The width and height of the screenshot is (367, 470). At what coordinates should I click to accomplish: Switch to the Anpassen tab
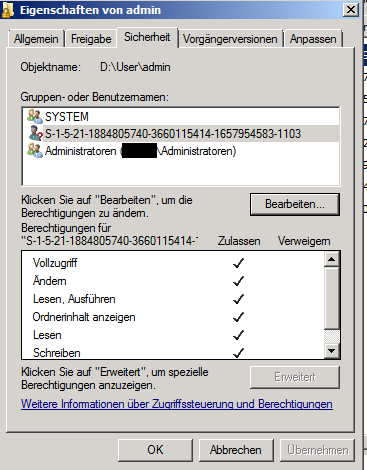tap(313, 39)
